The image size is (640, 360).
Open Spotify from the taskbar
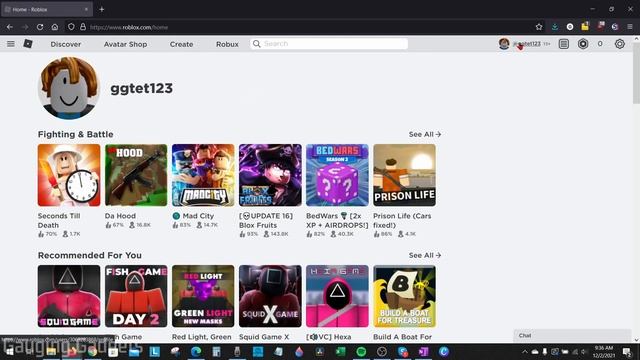361,351
